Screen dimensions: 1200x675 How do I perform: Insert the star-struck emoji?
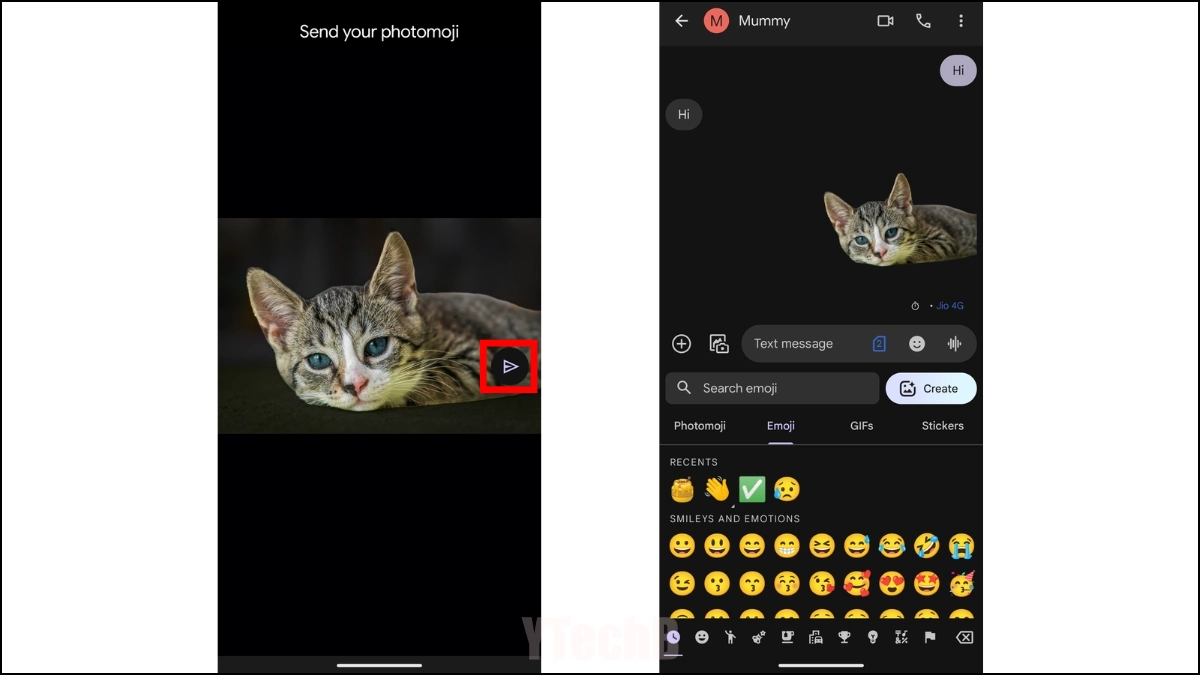tap(927, 583)
